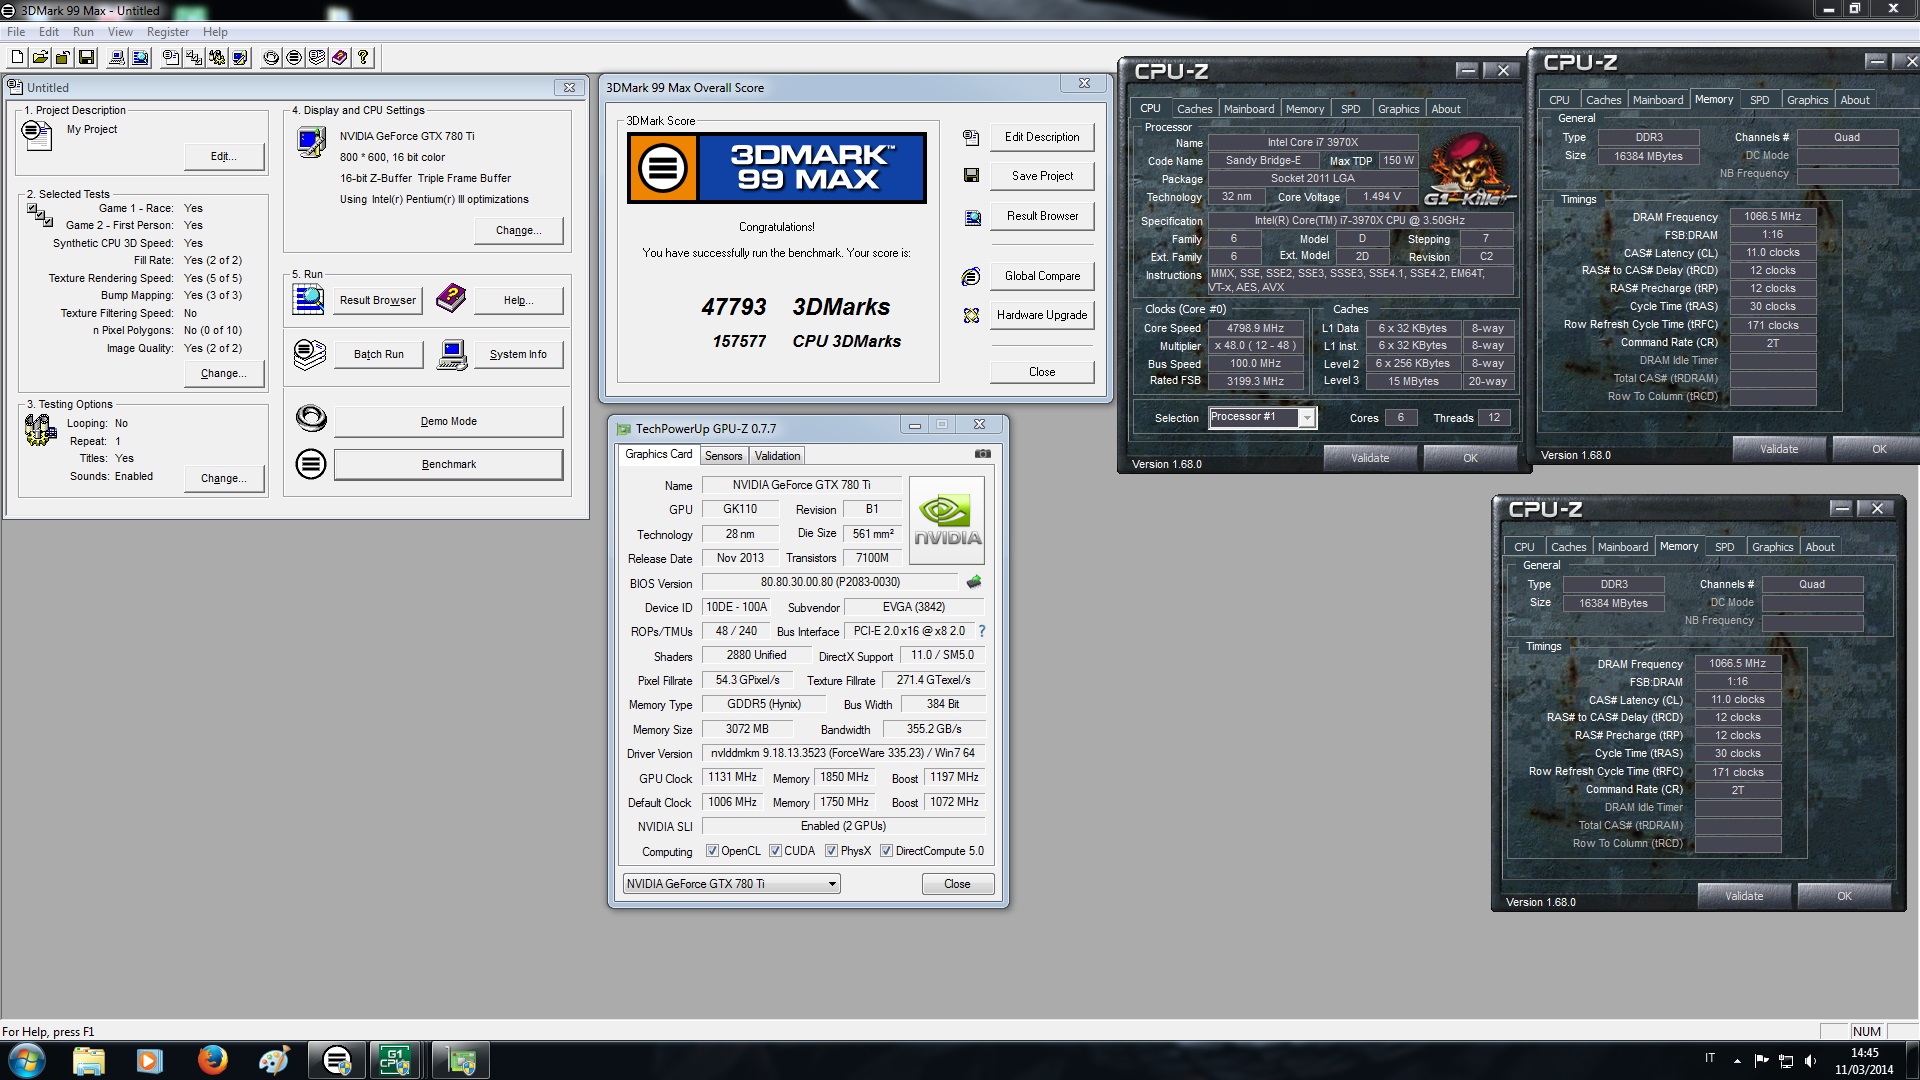The image size is (1920, 1080).
Task: Switch to the Sensors tab in GPU-Z
Action: coord(723,456)
